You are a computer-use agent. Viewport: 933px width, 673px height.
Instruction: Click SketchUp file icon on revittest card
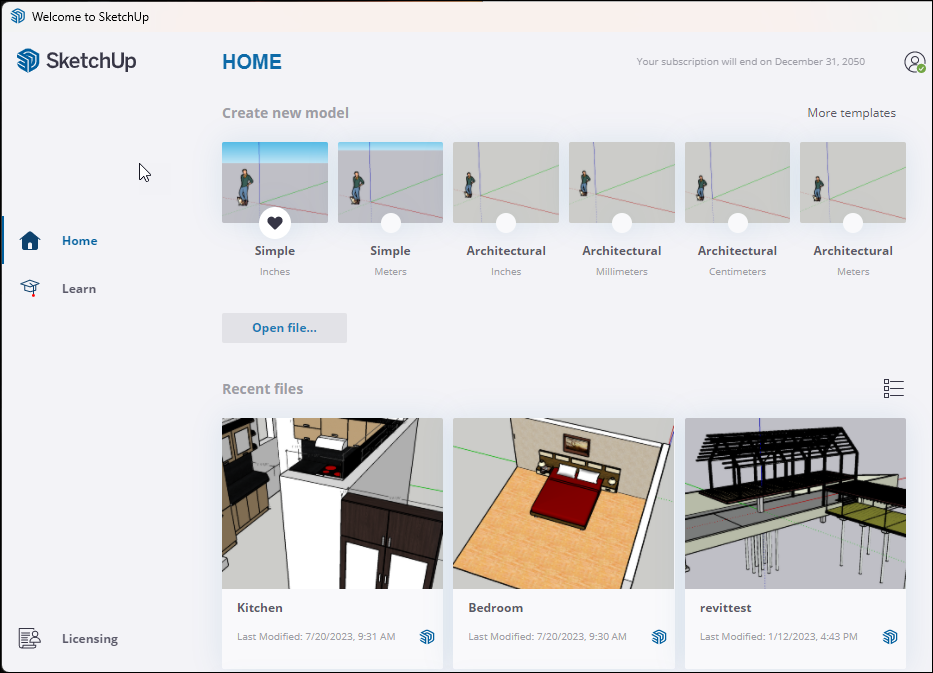(890, 637)
